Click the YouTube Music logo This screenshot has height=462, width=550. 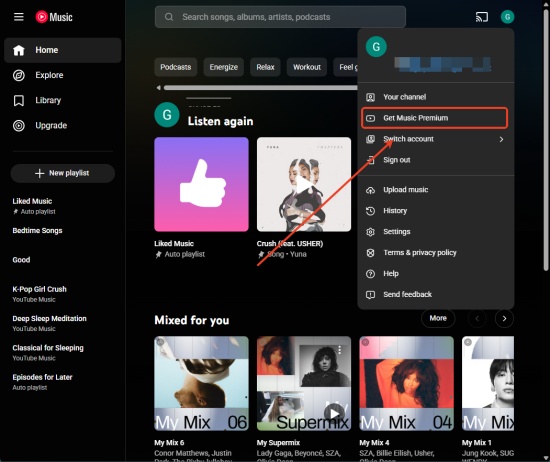pyautogui.click(x=54, y=17)
